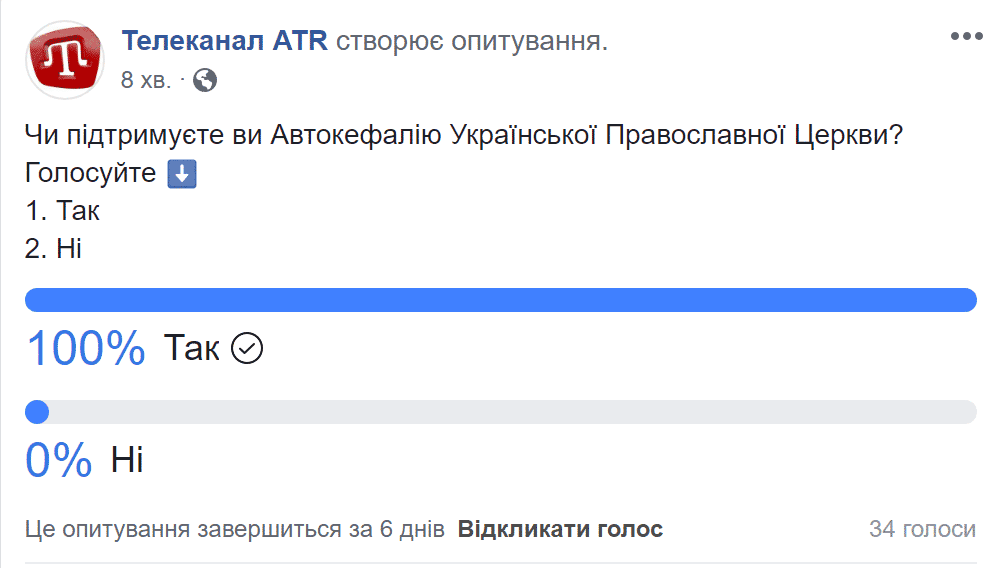Open the ATR channel profile picture

tap(64, 59)
